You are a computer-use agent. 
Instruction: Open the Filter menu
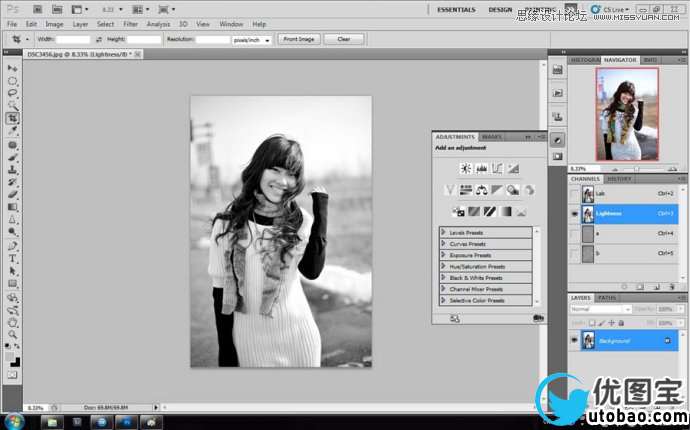[x=130, y=24]
